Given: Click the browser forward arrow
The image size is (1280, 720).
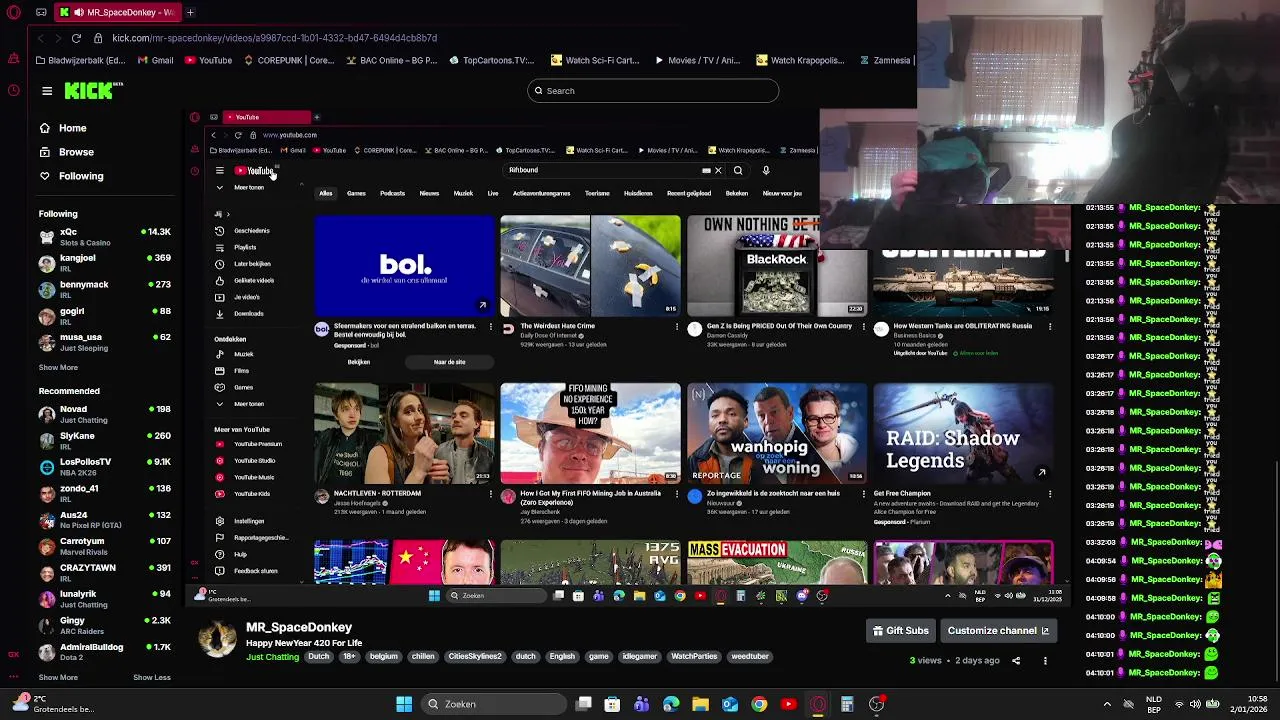Looking at the screenshot, I should 57,38.
